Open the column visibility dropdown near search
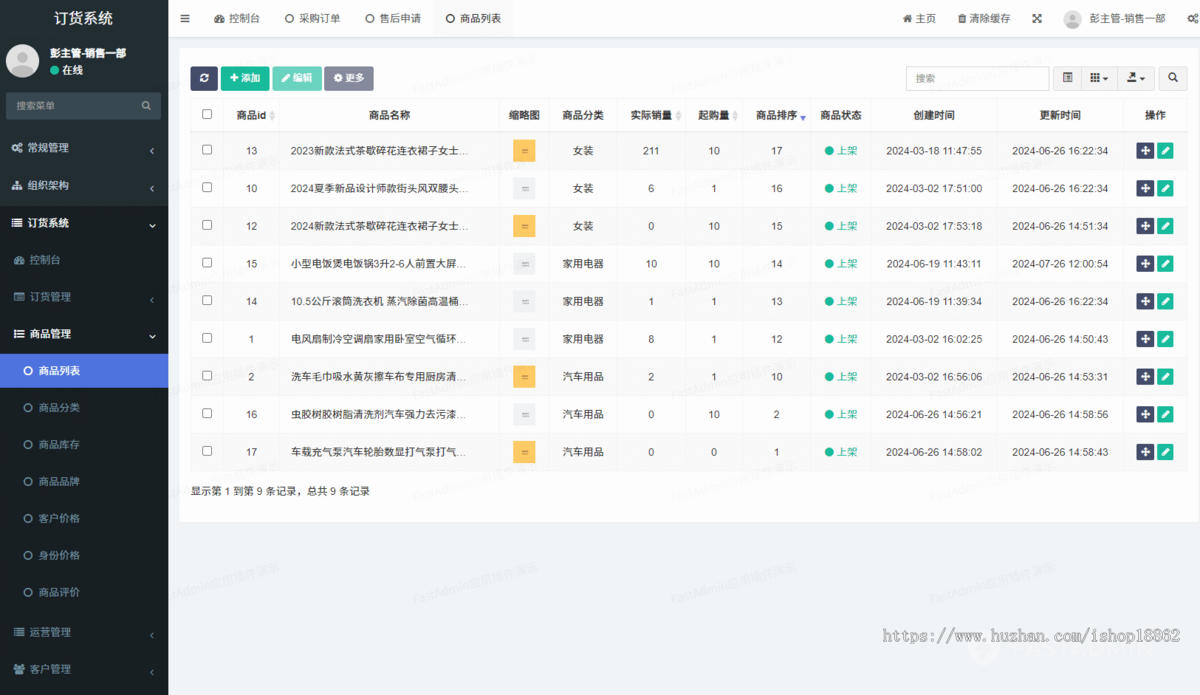The height and width of the screenshot is (695, 1200). point(1097,78)
